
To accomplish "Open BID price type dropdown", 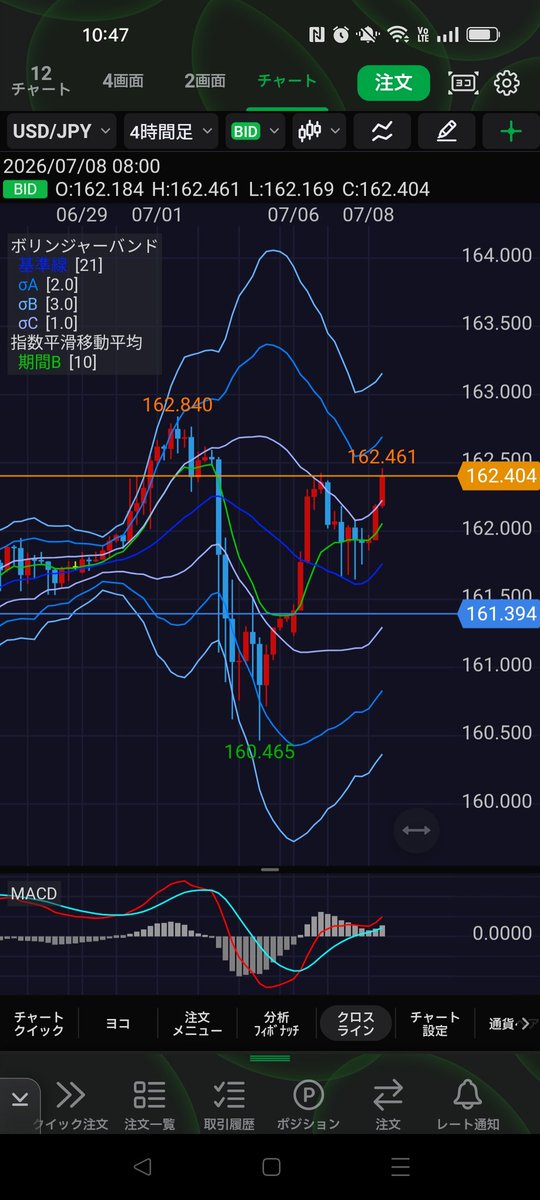I will 256,131.
